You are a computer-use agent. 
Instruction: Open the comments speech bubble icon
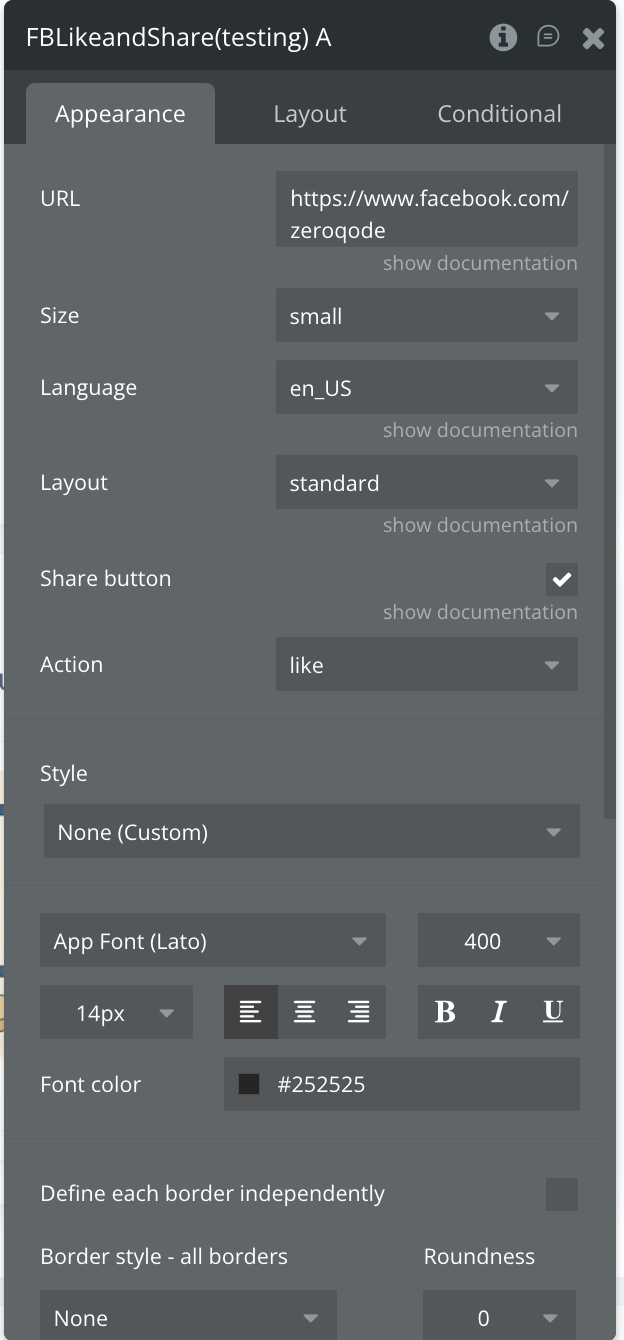tap(548, 38)
